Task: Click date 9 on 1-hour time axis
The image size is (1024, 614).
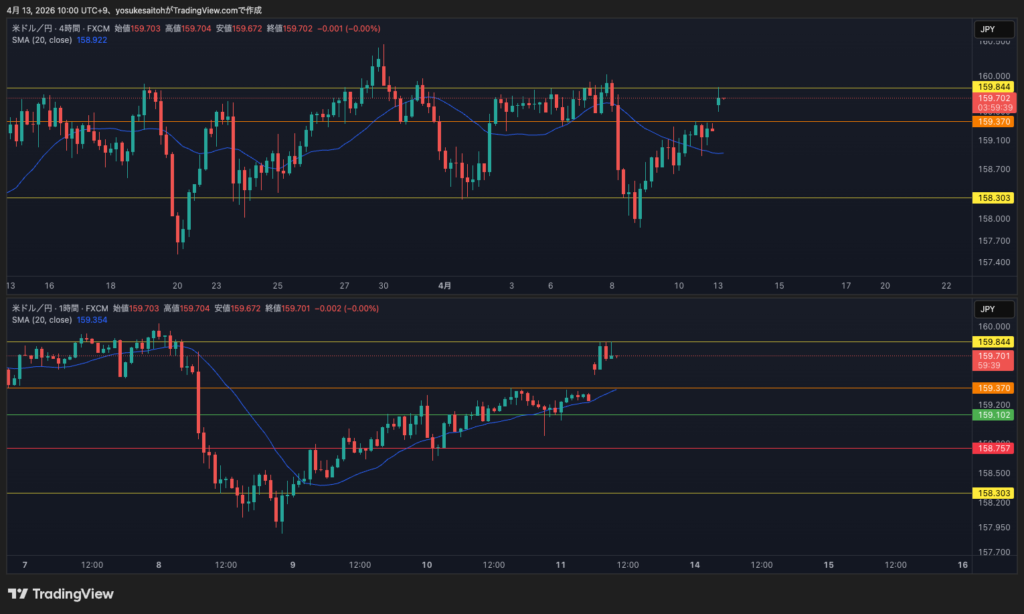Action: point(293,564)
